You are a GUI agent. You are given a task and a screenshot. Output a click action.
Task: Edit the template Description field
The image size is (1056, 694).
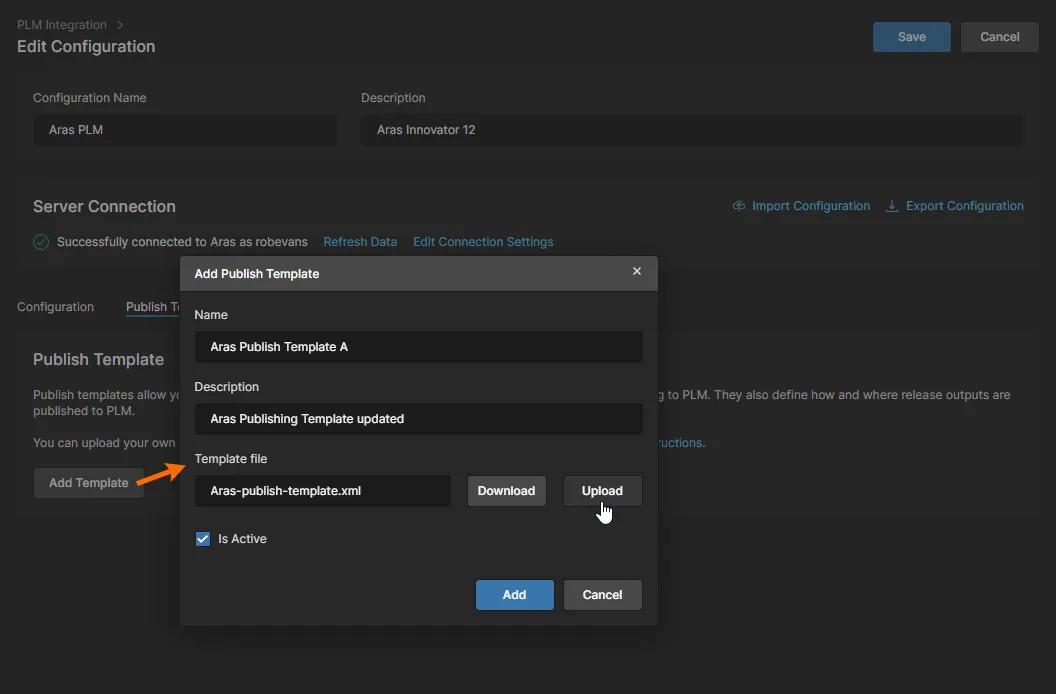418,418
